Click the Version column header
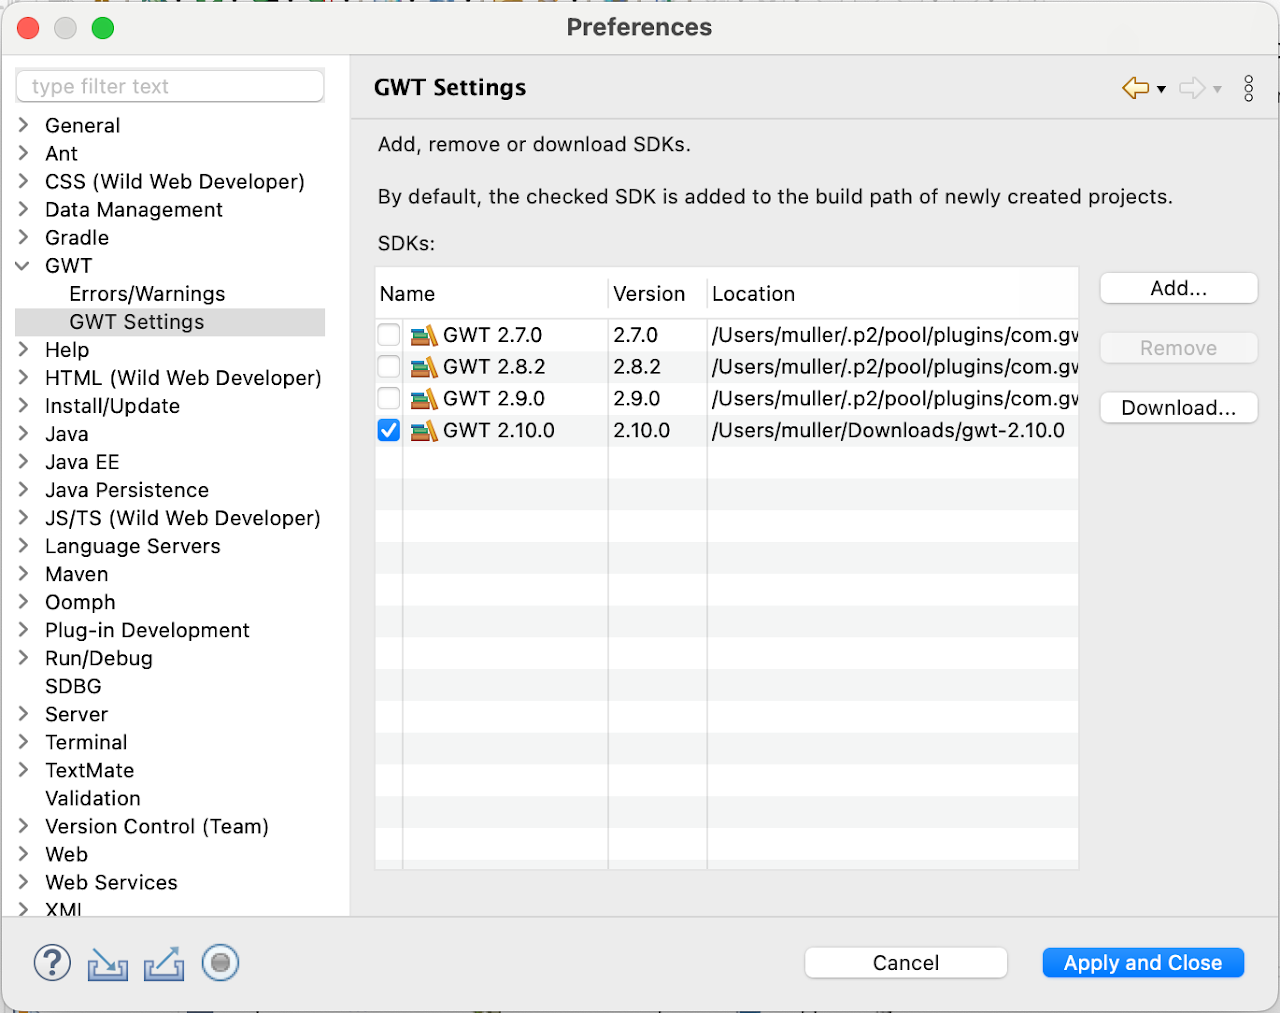This screenshot has width=1280, height=1013. coord(658,294)
